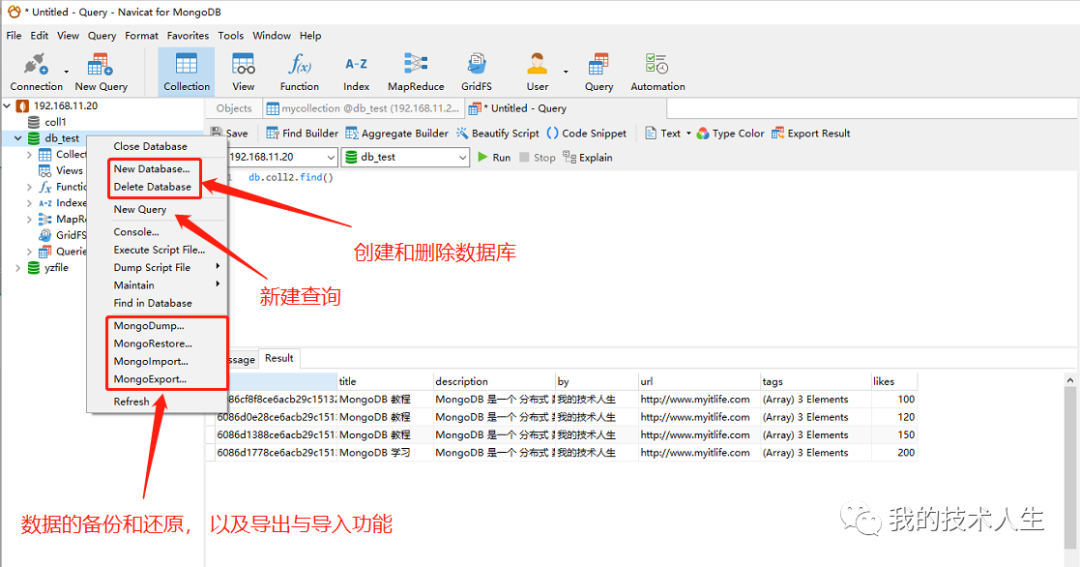This screenshot has height=567, width=1080.
Task: Expand the Collections tree node
Action: point(29,154)
